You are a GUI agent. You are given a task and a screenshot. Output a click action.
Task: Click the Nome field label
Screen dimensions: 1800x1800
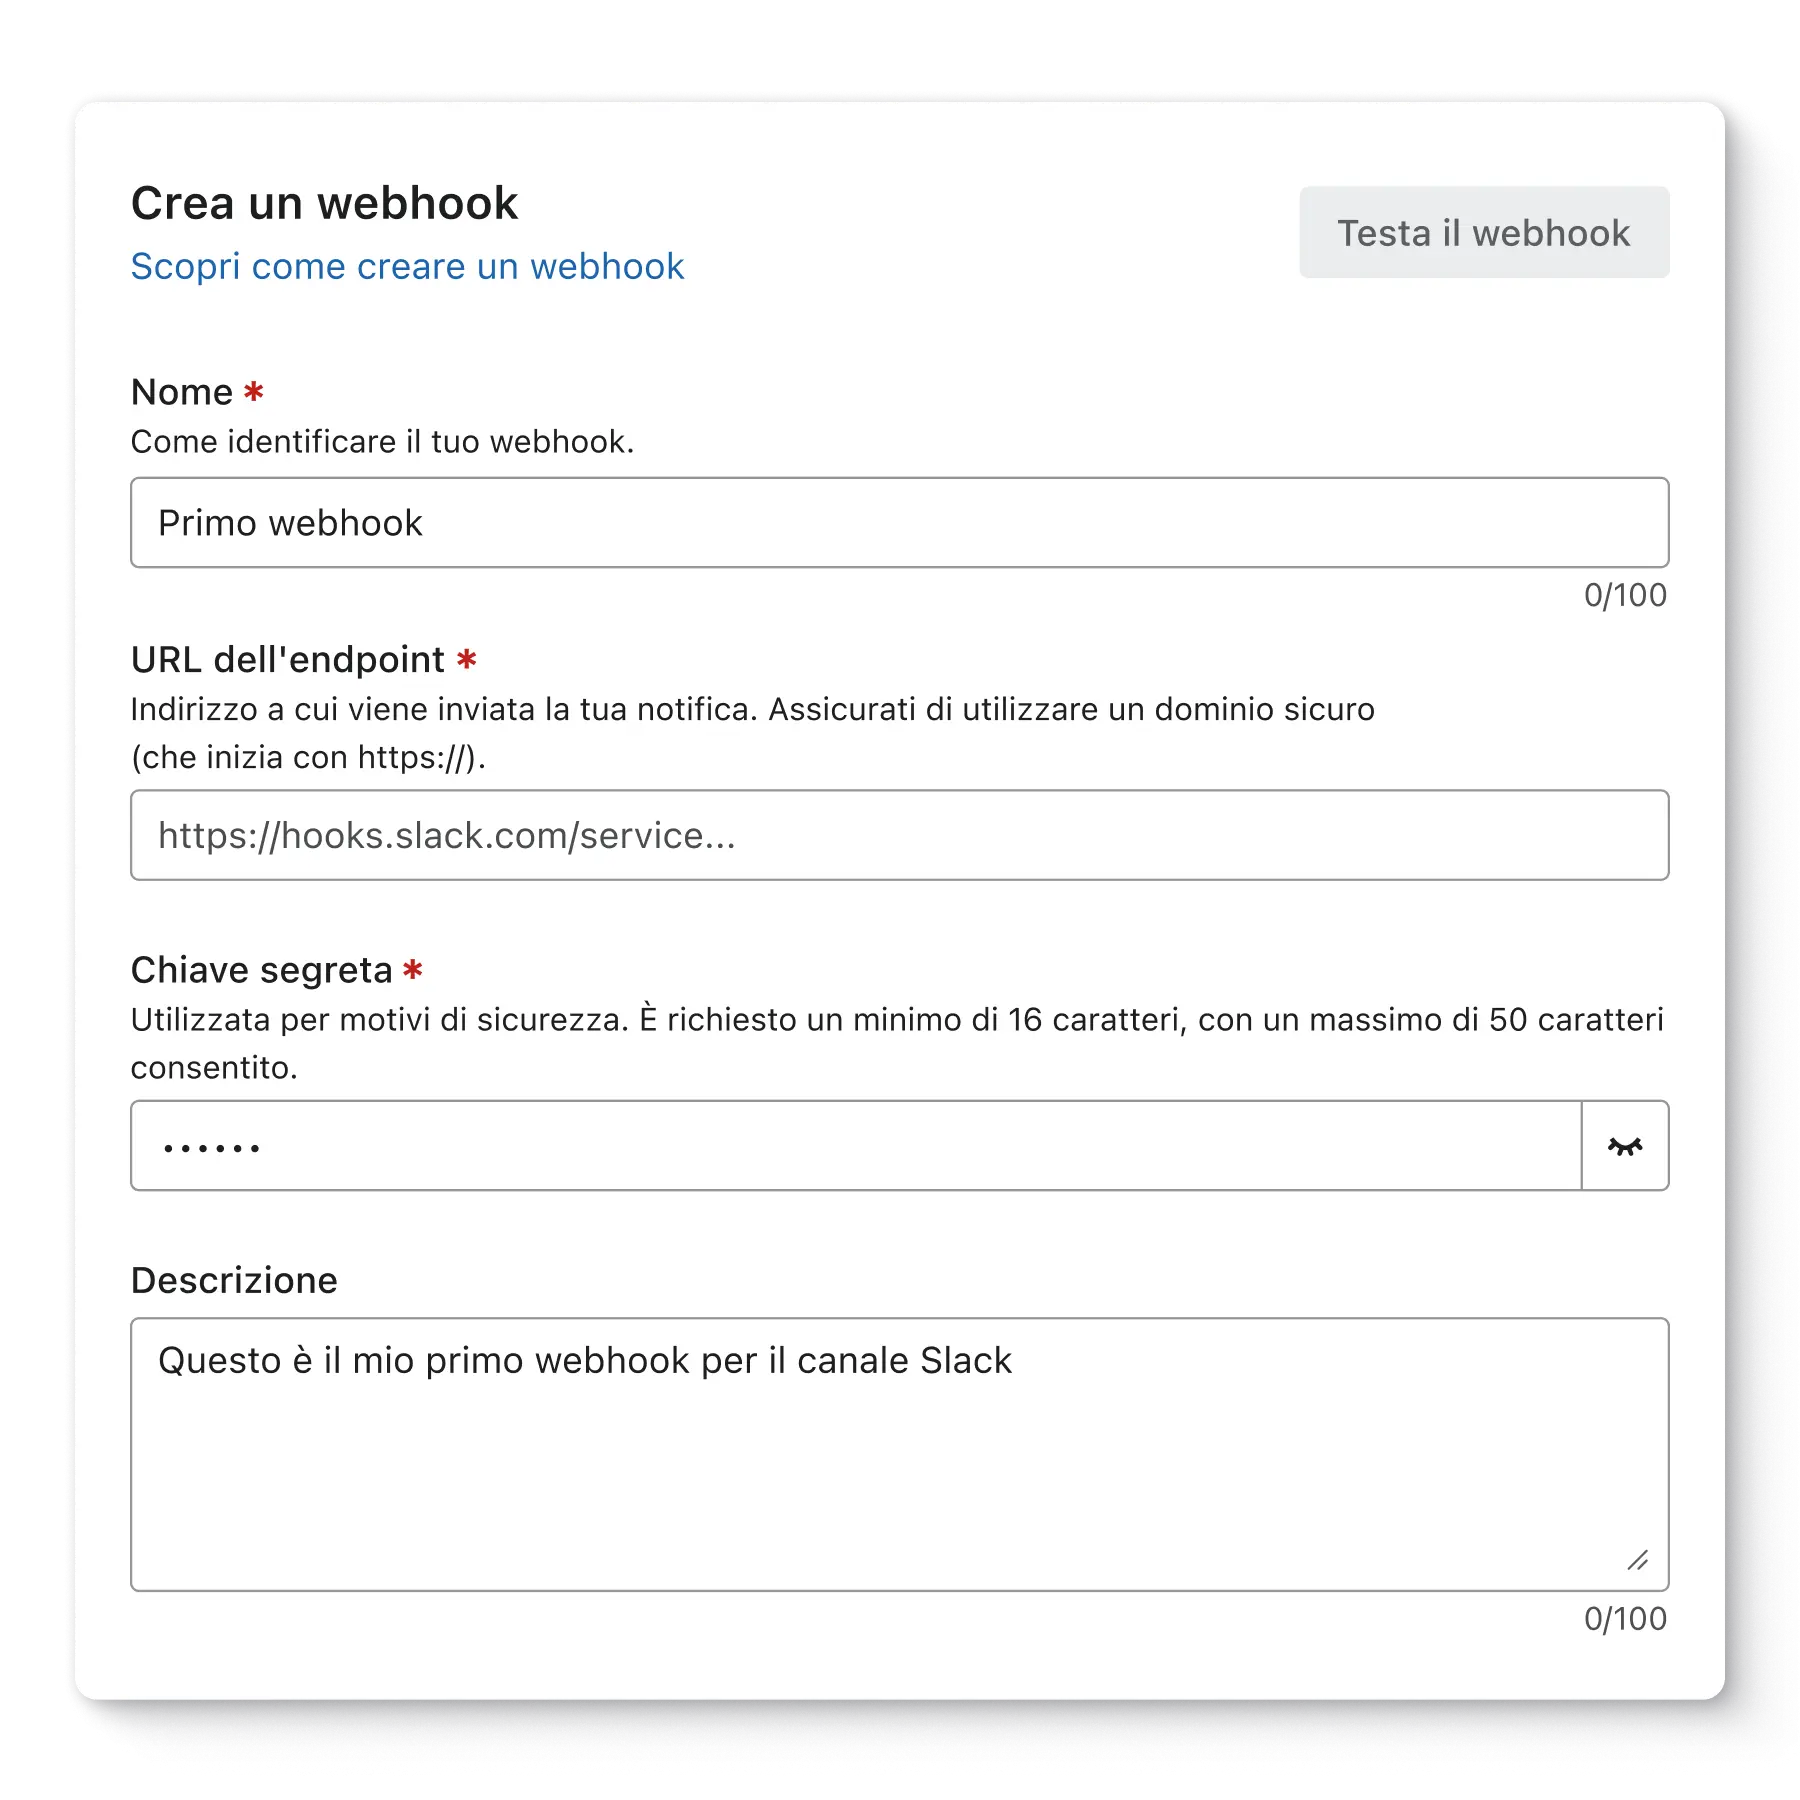(x=182, y=392)
